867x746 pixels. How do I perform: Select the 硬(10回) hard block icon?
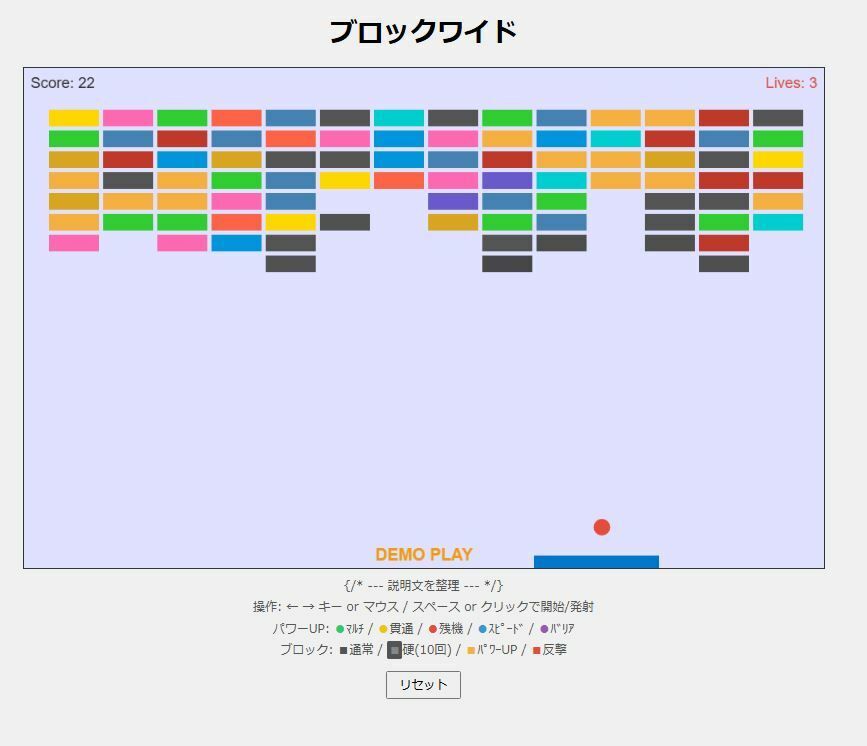point(392,650)
